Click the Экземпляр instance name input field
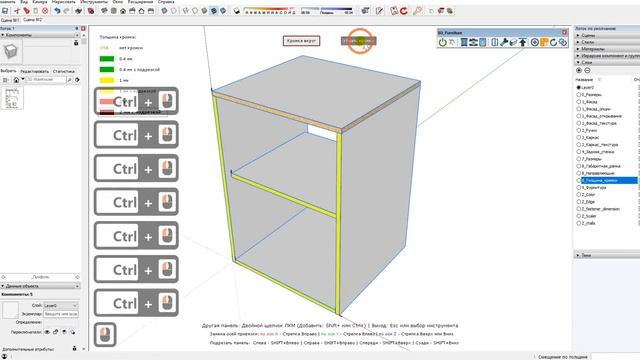 (61, 314)
